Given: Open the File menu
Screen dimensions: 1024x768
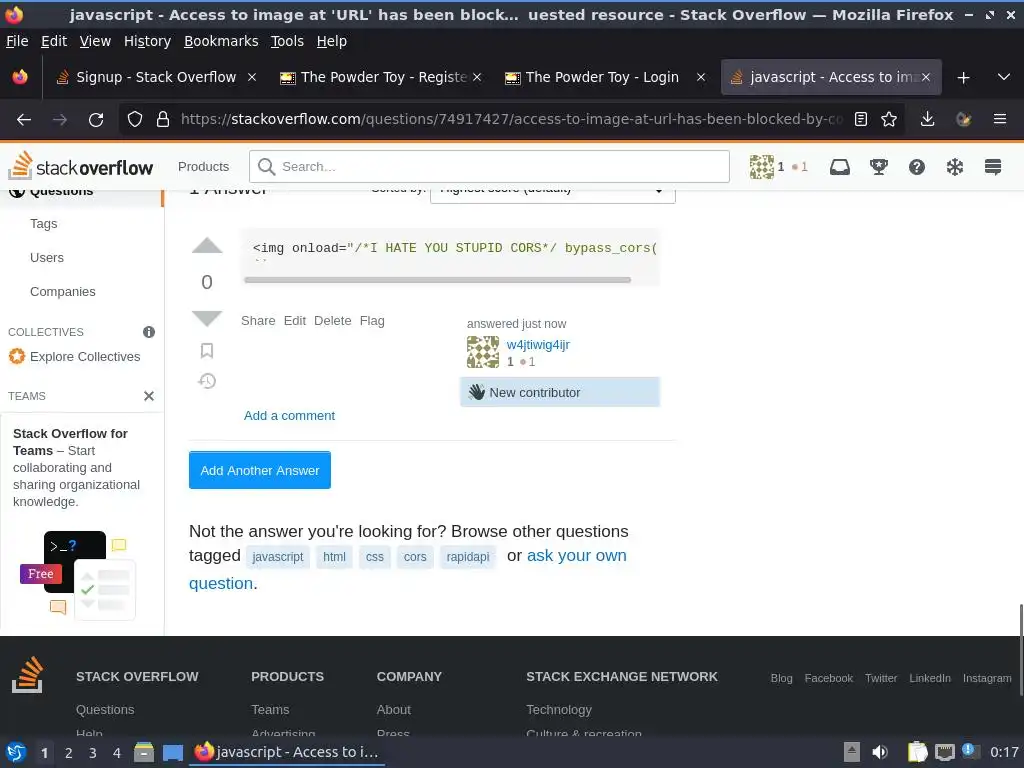Looking at the screenshot, I should 17,41.
